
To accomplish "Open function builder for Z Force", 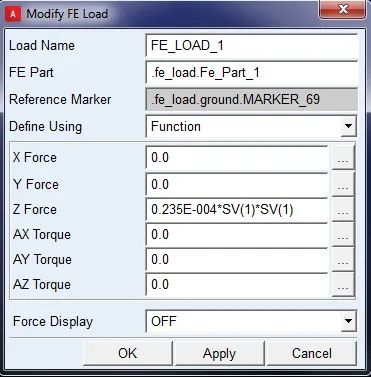I will 343,210.
